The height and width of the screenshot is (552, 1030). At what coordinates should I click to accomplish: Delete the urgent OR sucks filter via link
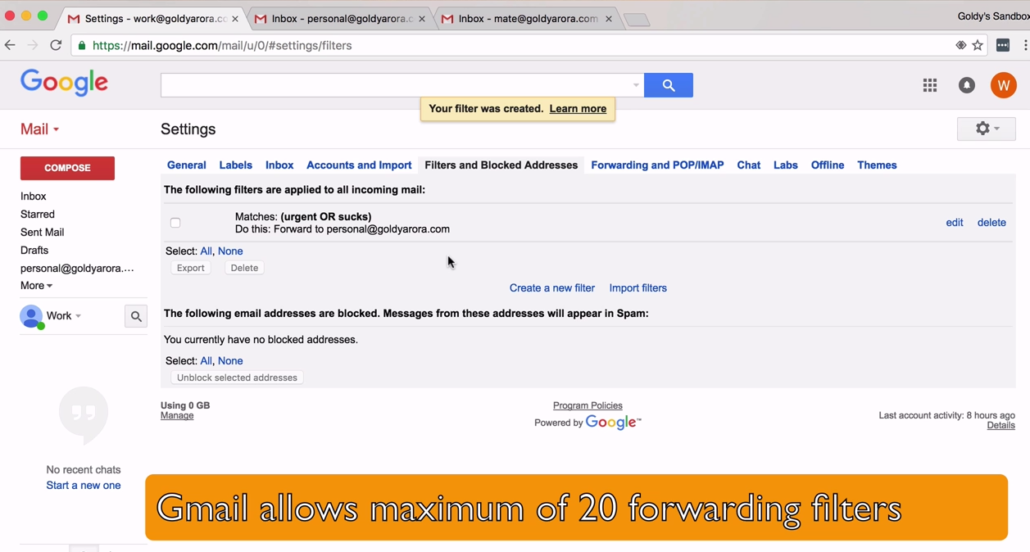[991, 223]
